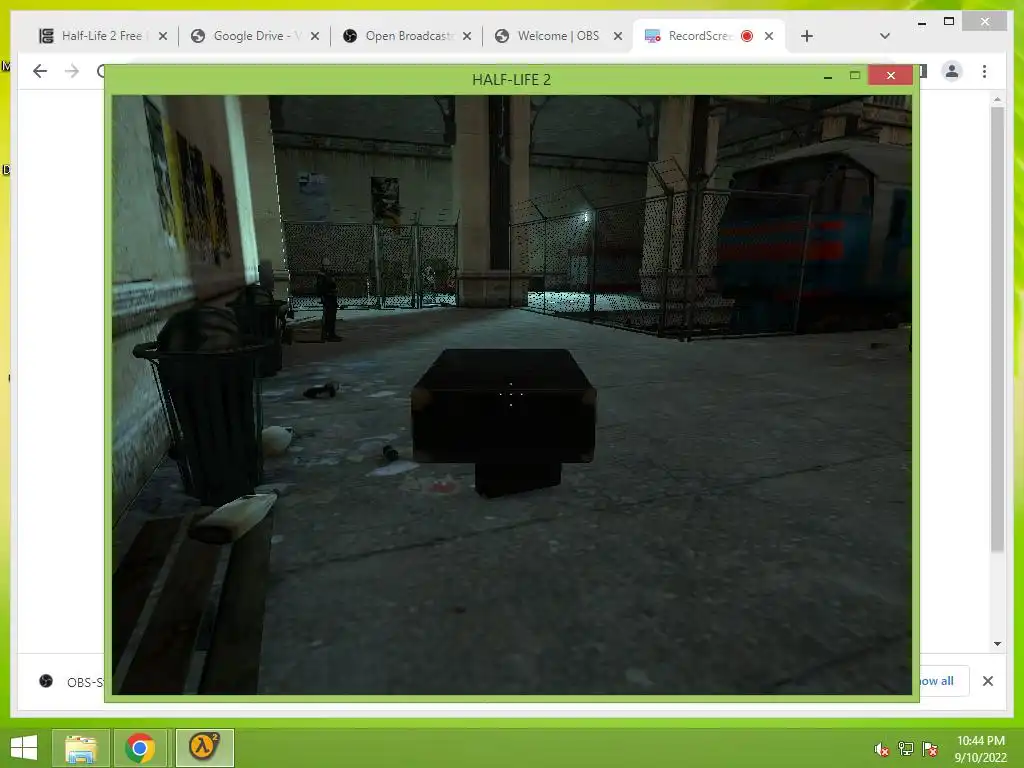1024x768 pixels.
Task: Close the Half-Life 2 Free tab
Action: point(163,37)
